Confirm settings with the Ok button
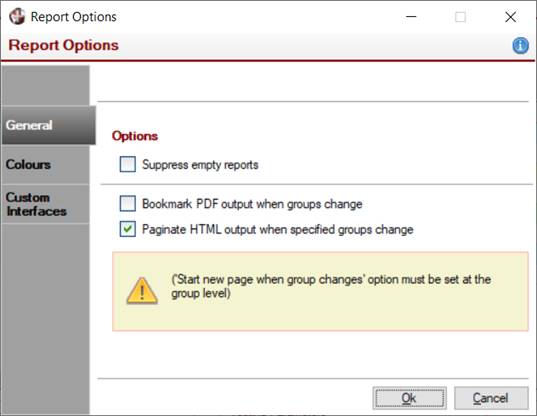Viewport: 537px width, 416px height. click(x=409, y=398)
